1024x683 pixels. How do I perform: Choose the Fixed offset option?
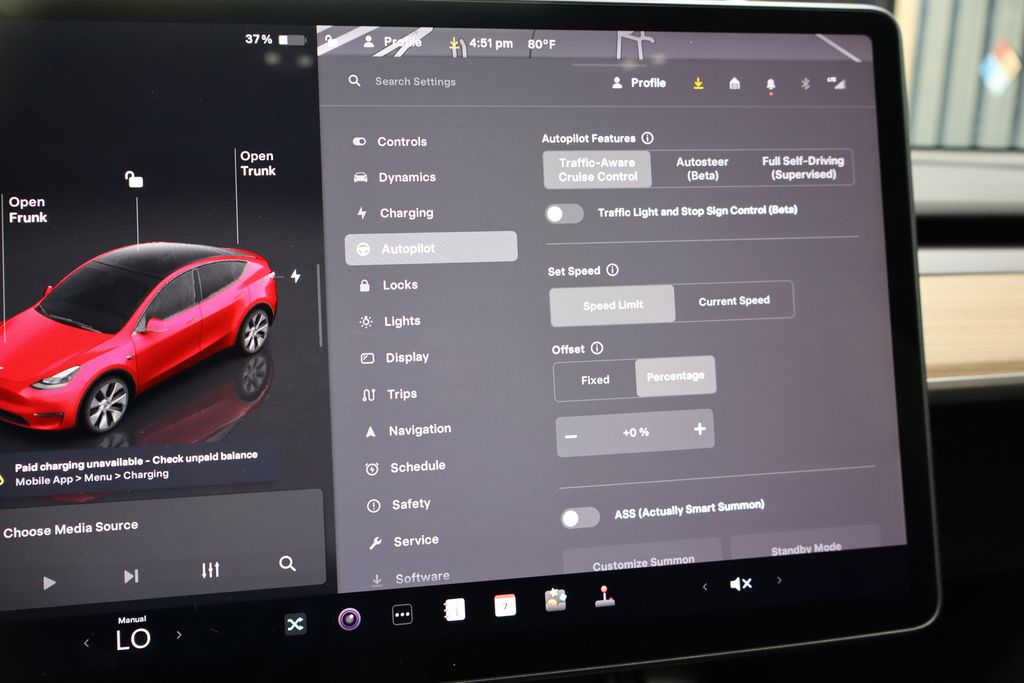595,380
